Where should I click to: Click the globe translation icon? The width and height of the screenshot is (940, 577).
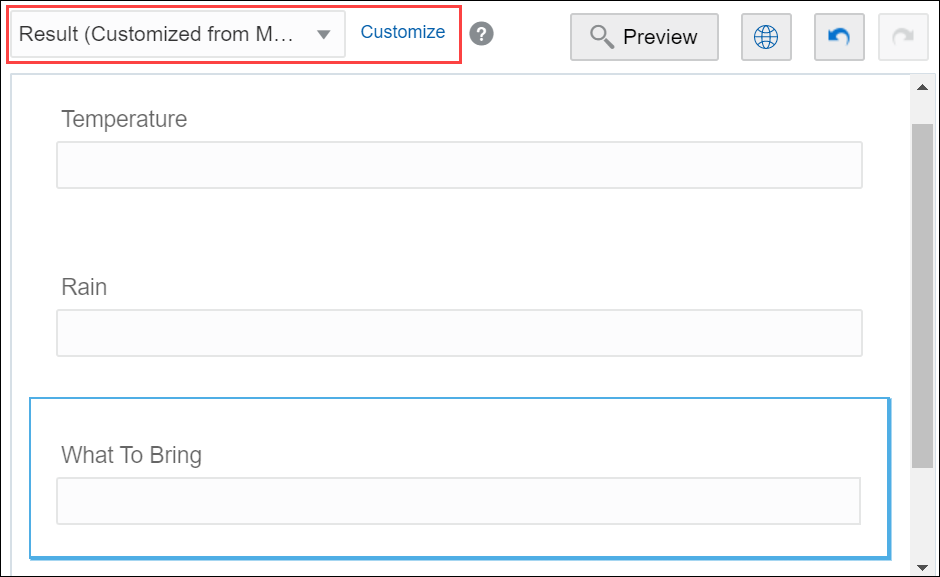click(x=766, y=36)
